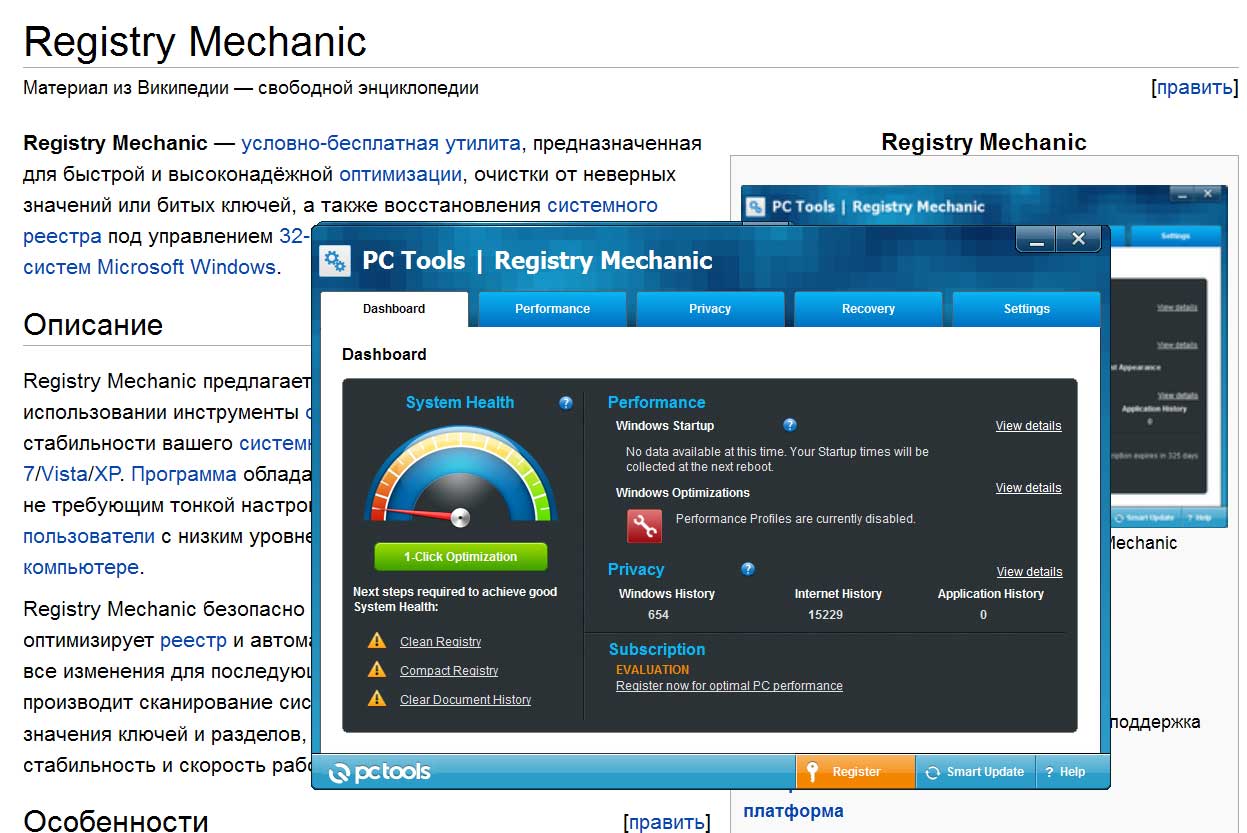Click the Settings tab in the background screenshot window
The image size is (1247, 833).
tap(1175, 236)
